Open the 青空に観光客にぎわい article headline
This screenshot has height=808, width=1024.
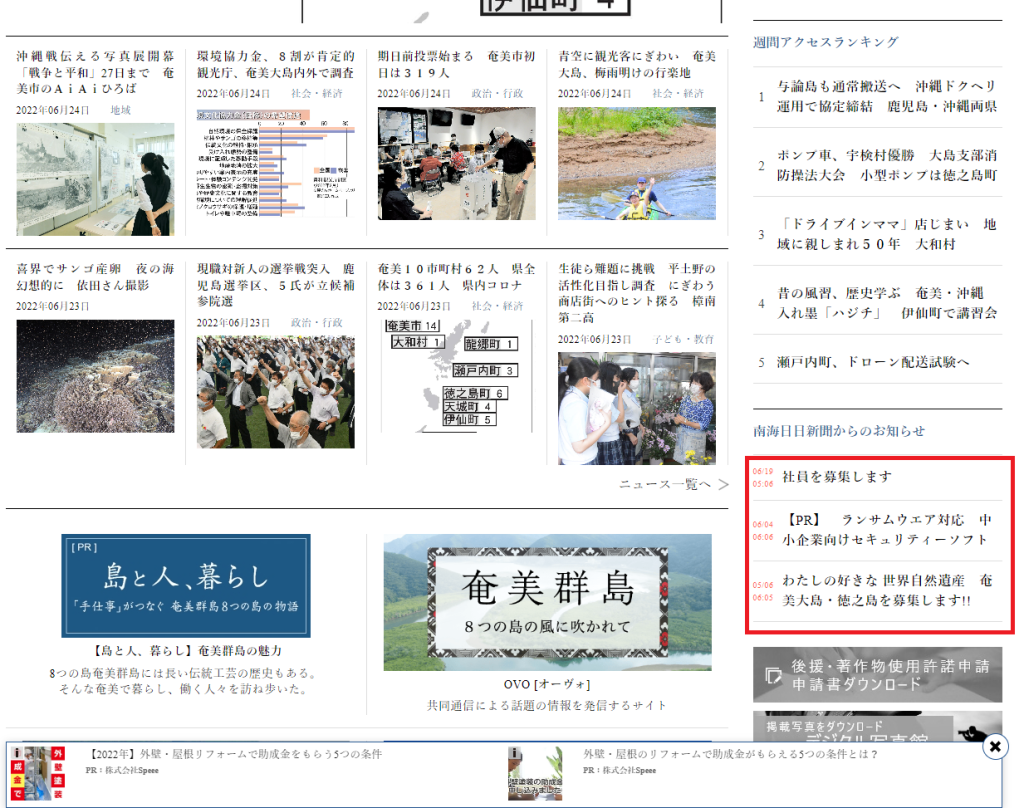(637, 64)
